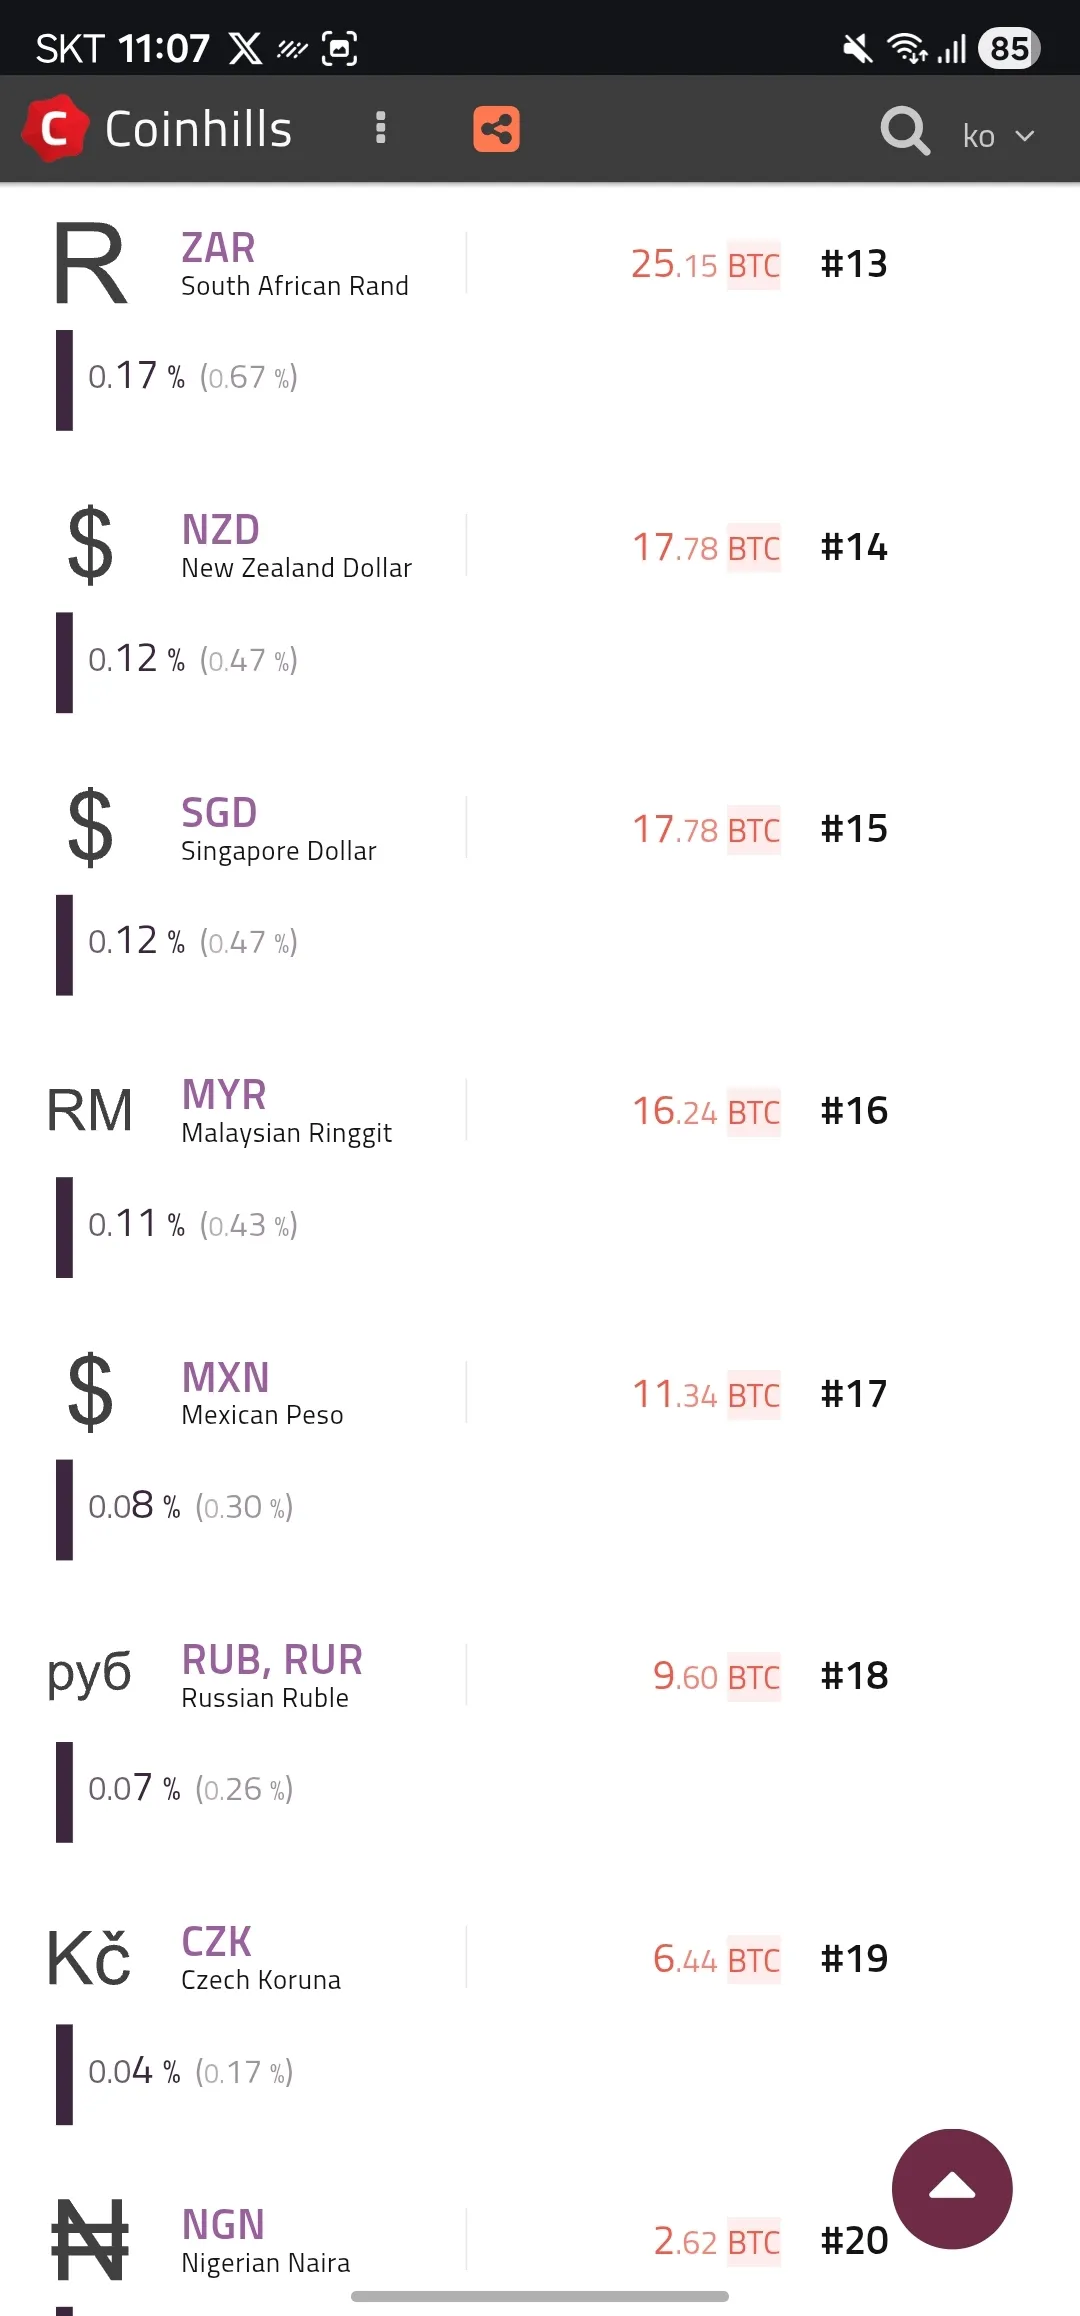Open the MXN Mexican Peso link
Screen dimensions: 1080x2316
pos(225,1378)
